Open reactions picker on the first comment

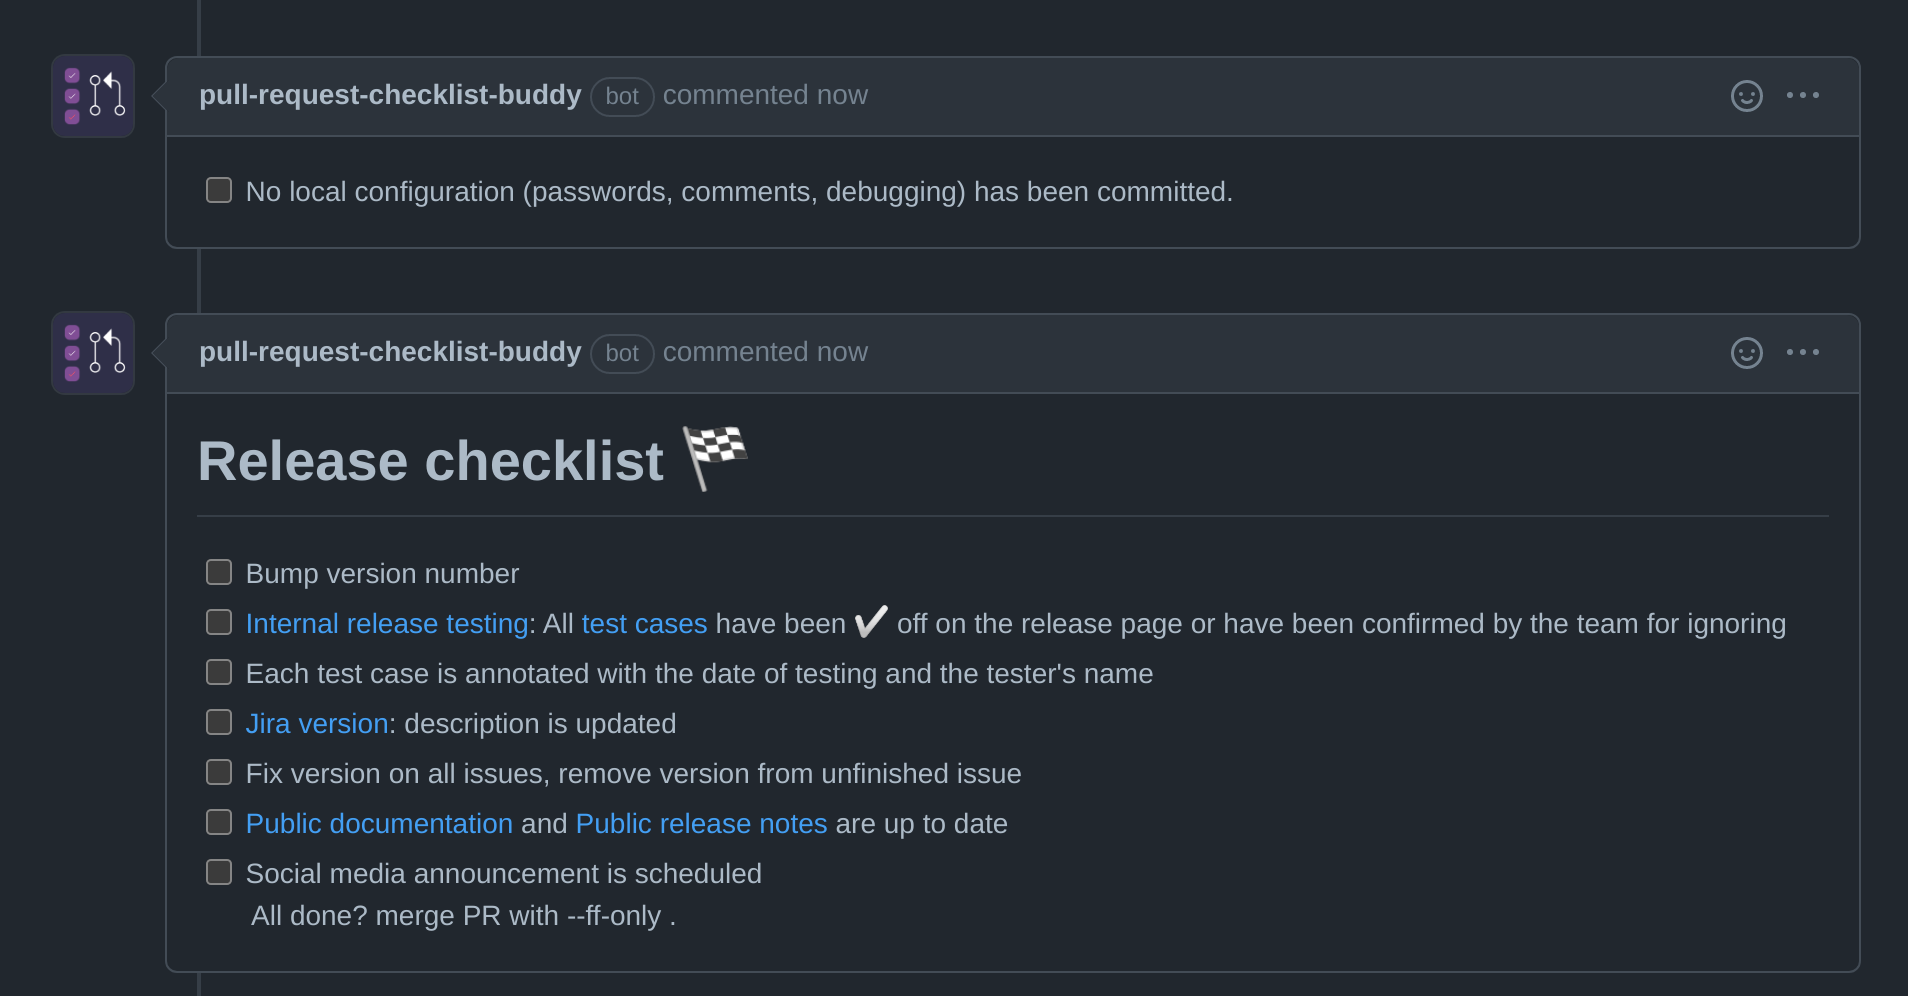[1745, 95]
